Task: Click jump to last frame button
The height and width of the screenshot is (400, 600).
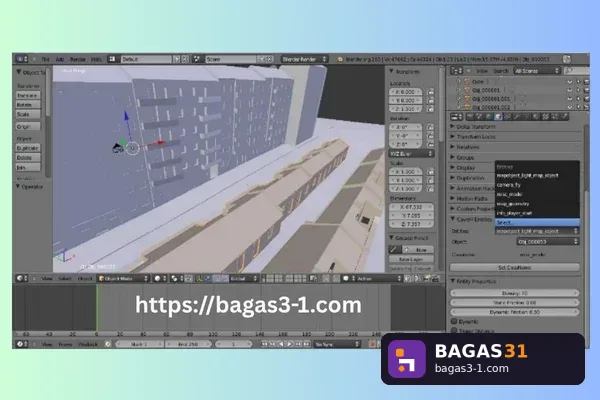Action: coord(307,344)
